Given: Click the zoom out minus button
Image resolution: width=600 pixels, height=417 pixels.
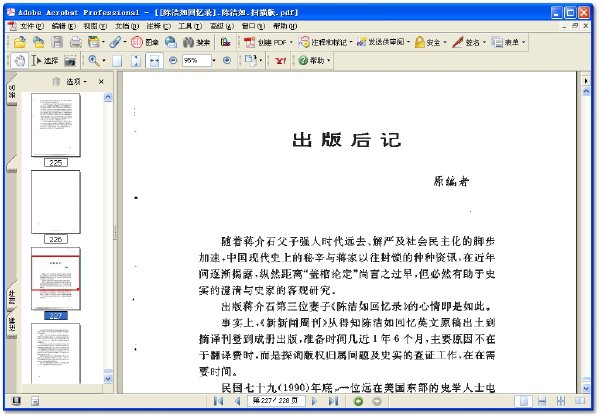Looking at the screenshot, I should pos(173,60).
